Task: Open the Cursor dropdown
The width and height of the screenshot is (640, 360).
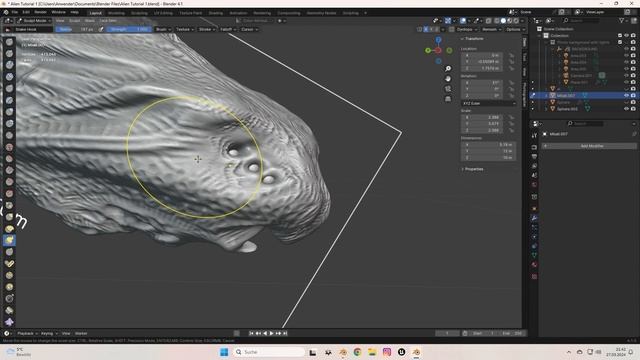Action: point(249,29)
